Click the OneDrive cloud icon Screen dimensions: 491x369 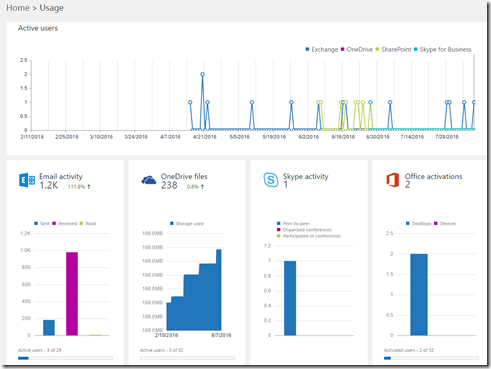[149, 180]
